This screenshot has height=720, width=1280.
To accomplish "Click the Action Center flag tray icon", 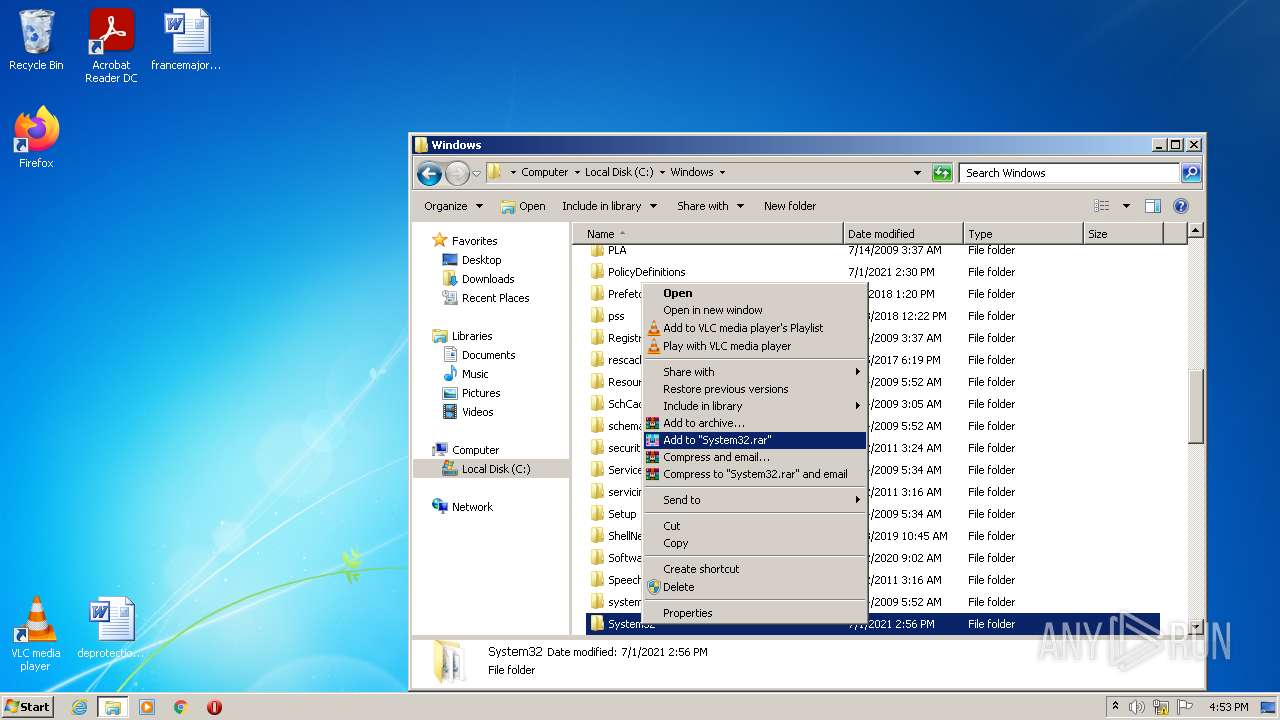I will 1187,707.
